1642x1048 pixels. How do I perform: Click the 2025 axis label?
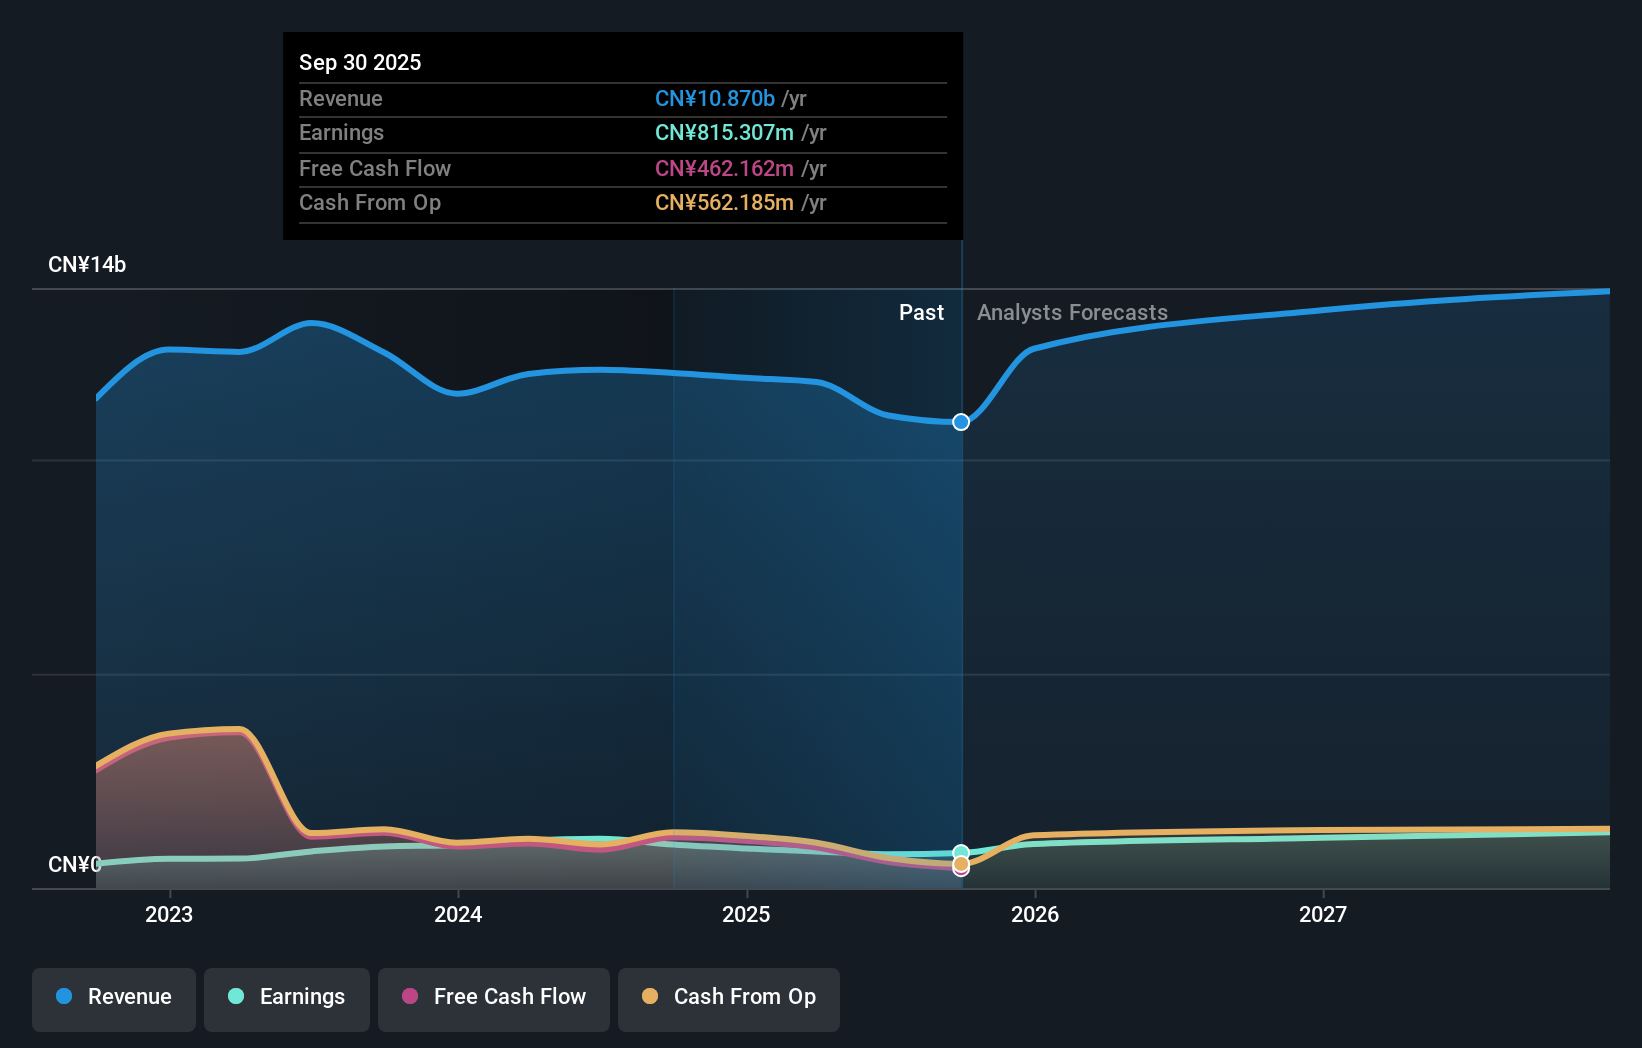tap(747, 914)
